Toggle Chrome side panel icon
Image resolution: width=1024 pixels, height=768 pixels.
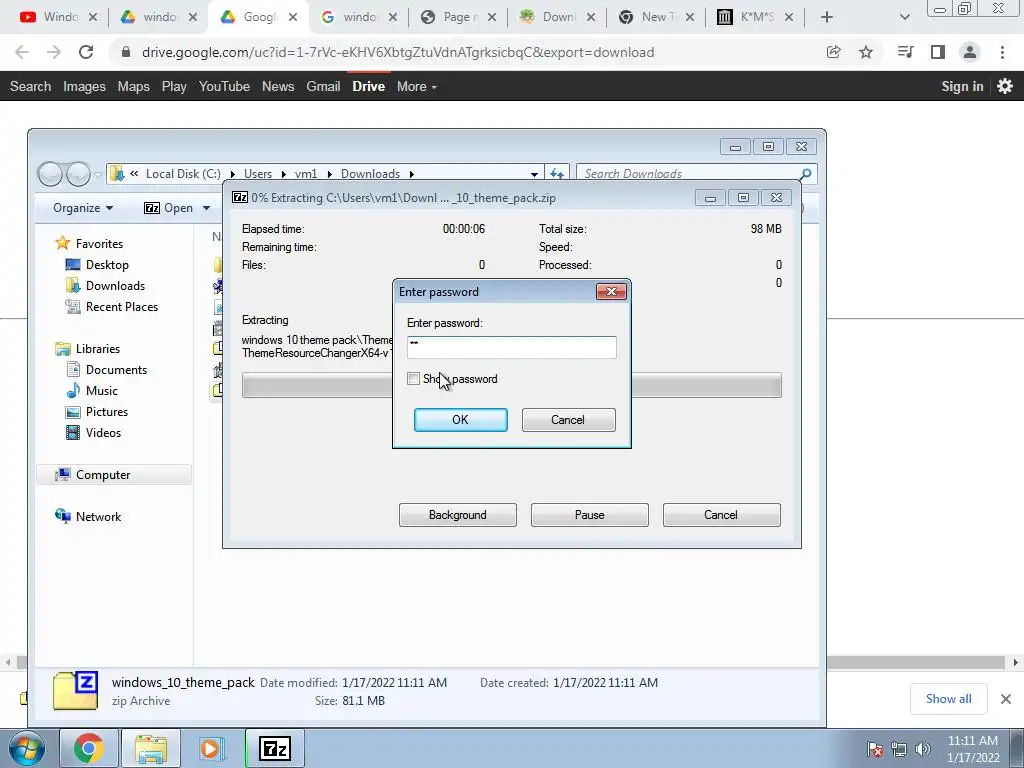point(938,52)
